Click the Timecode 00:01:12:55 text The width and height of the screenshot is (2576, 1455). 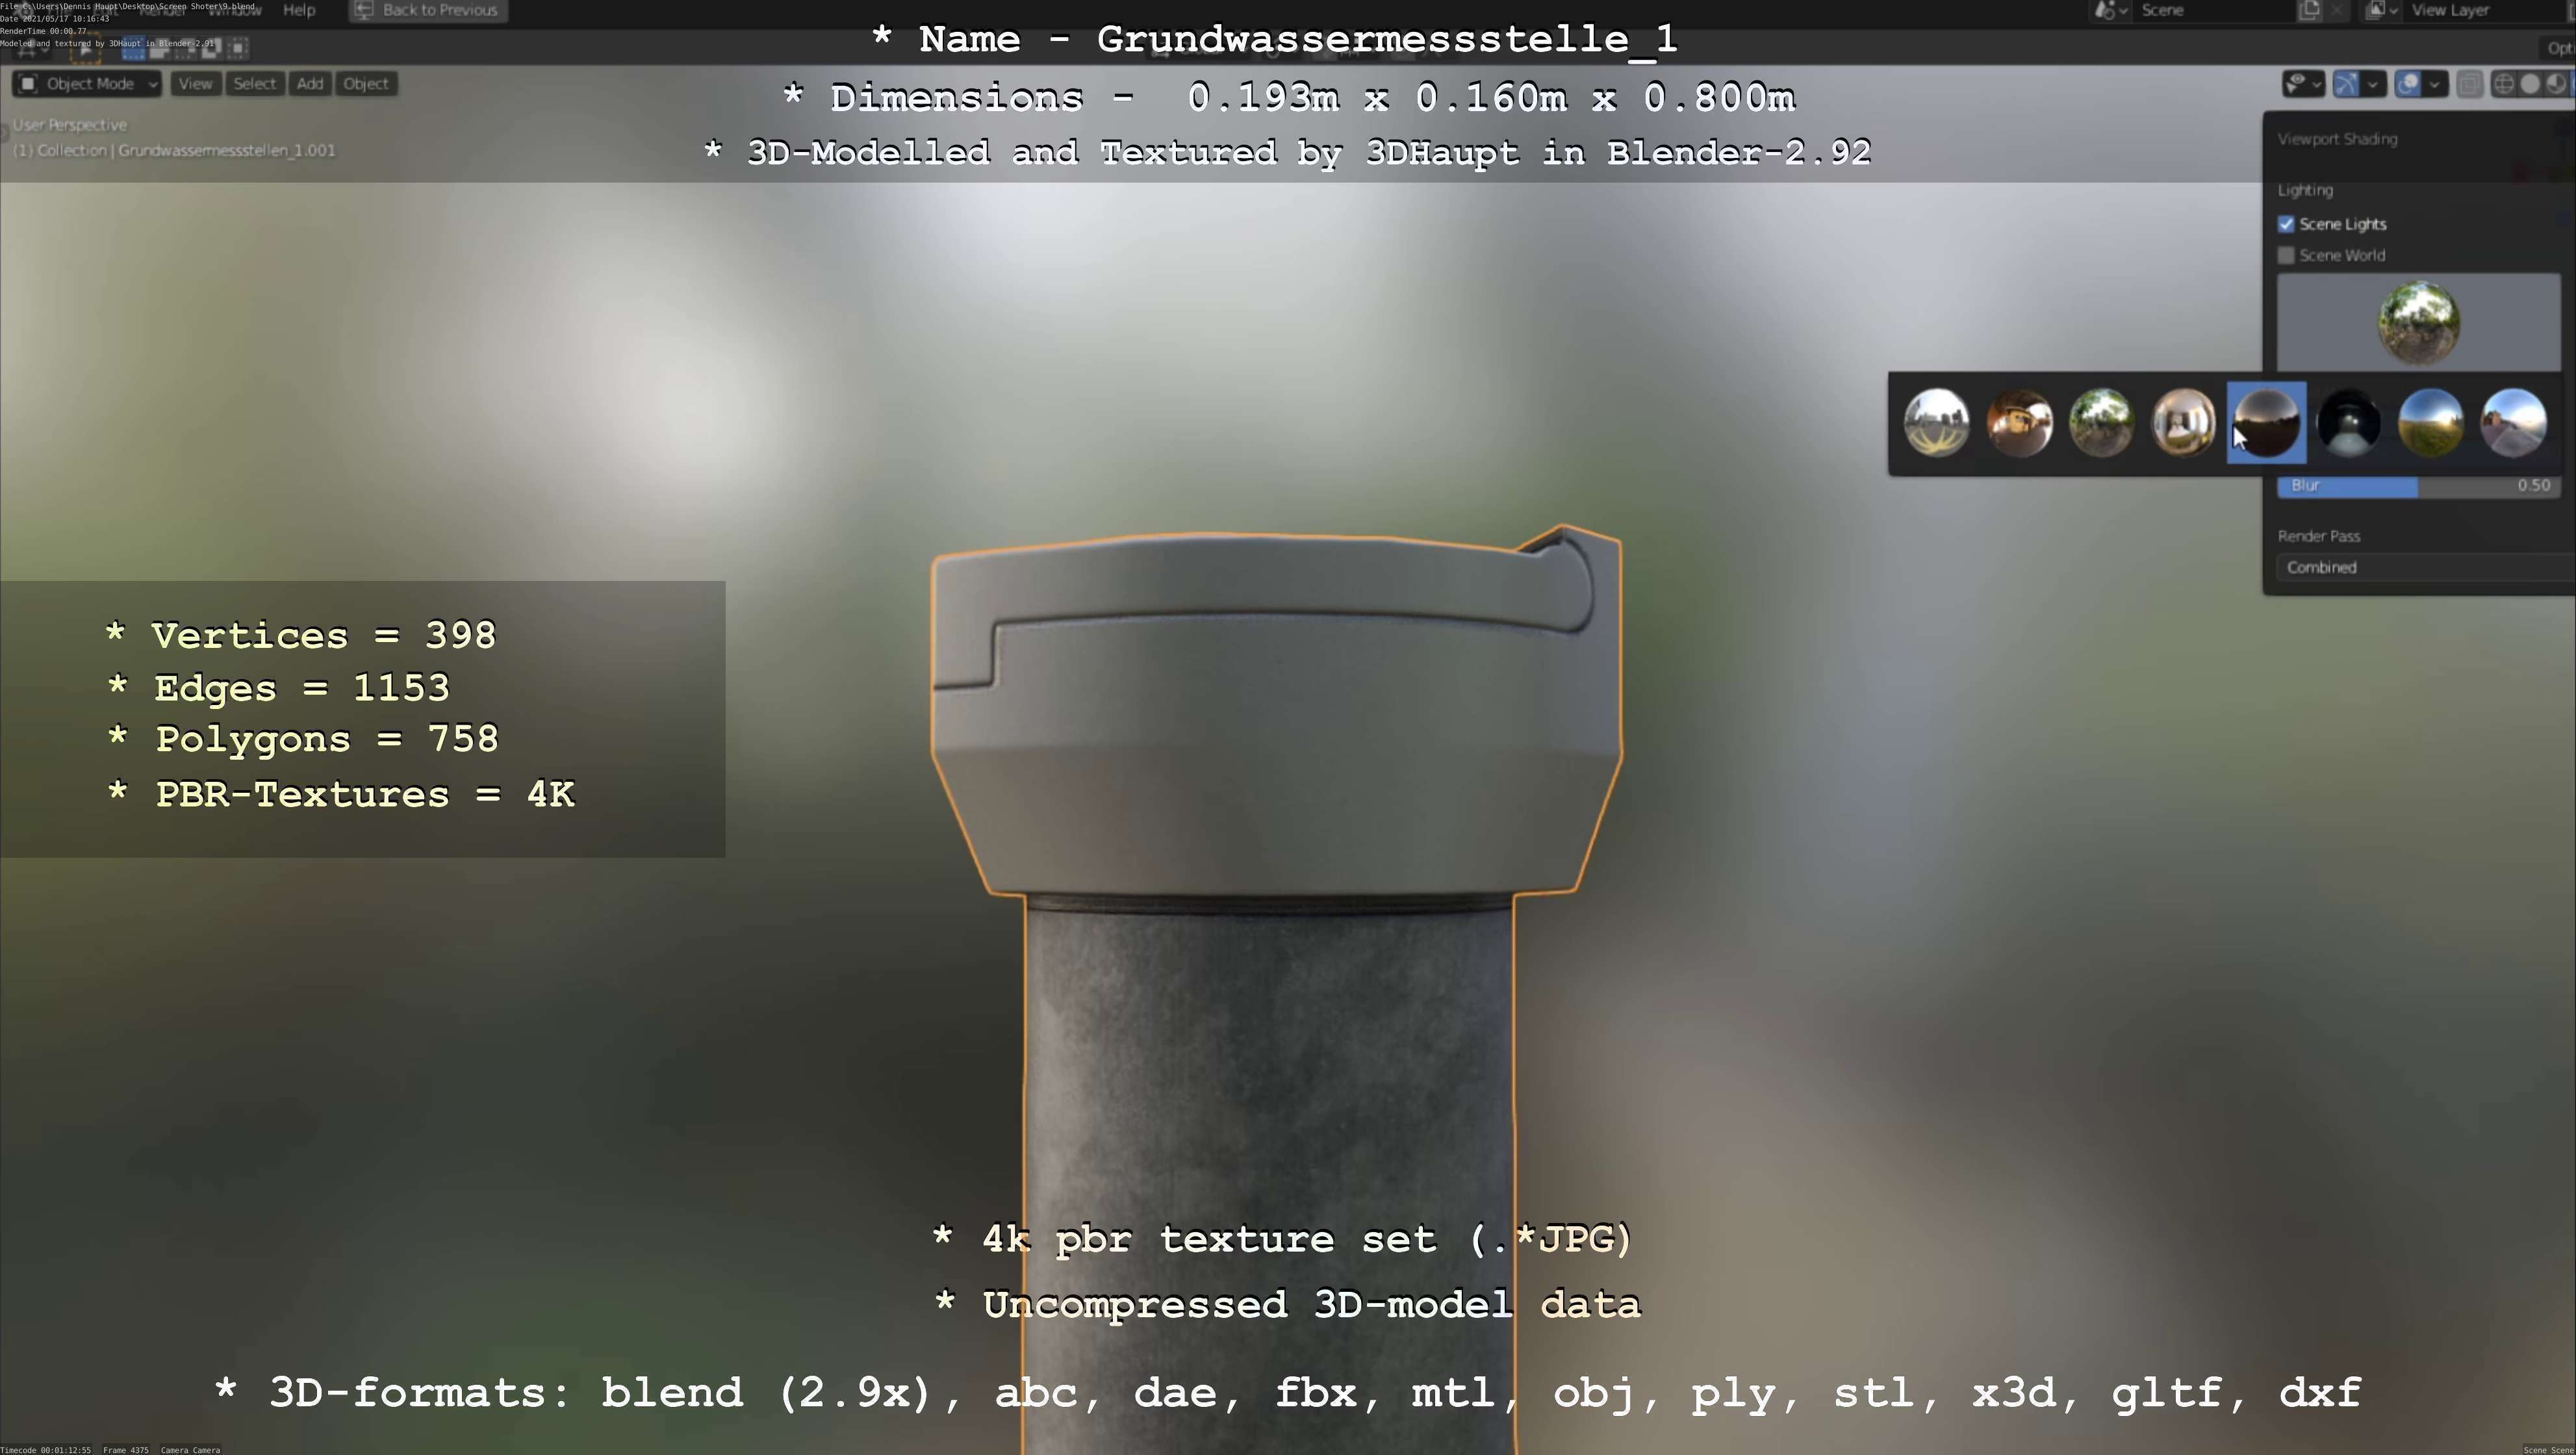point(45,1449)
